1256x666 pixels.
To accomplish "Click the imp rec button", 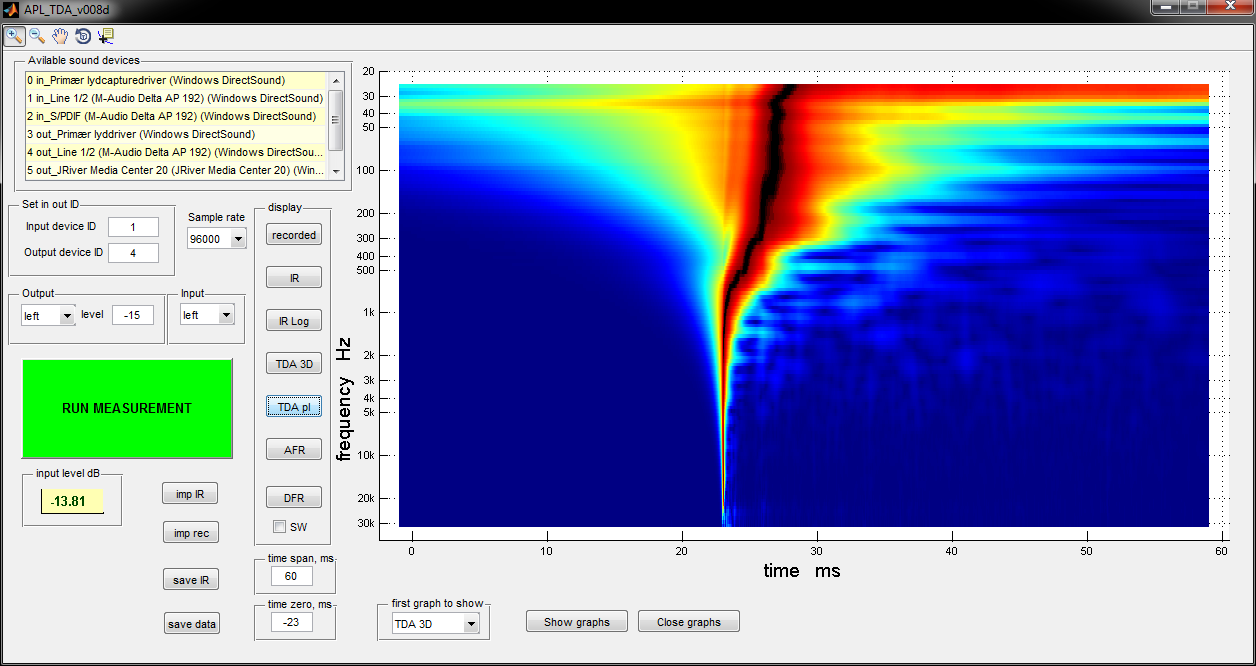I will [x=190, y=533].
